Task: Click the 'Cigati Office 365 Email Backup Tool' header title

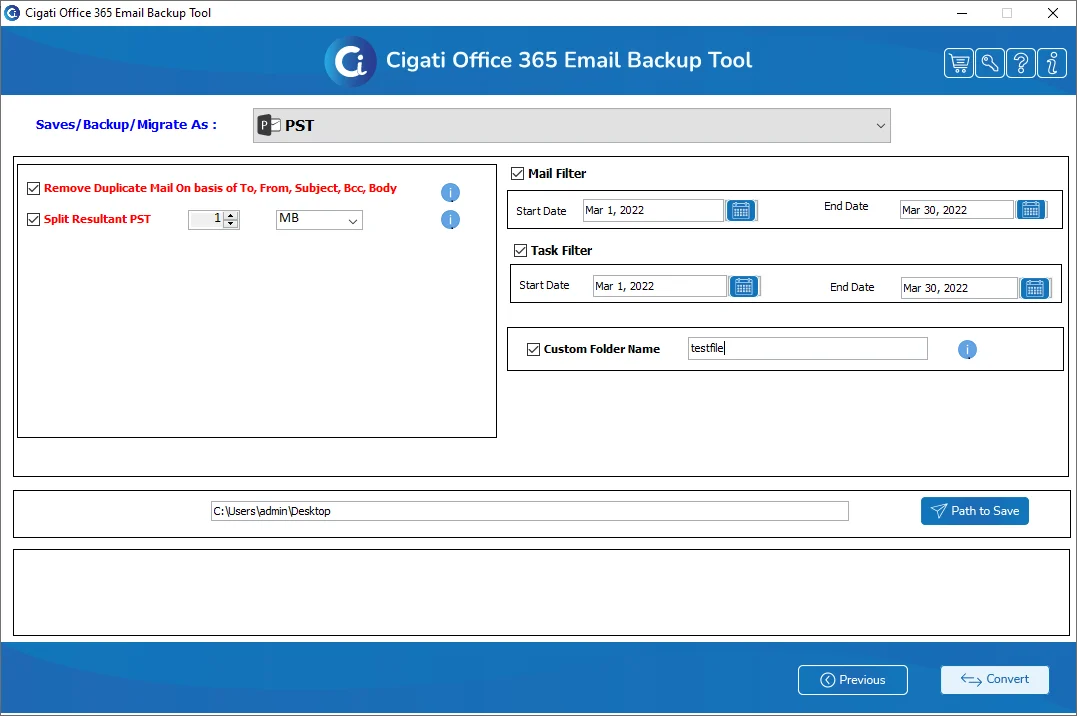Action: coord(569,60)
